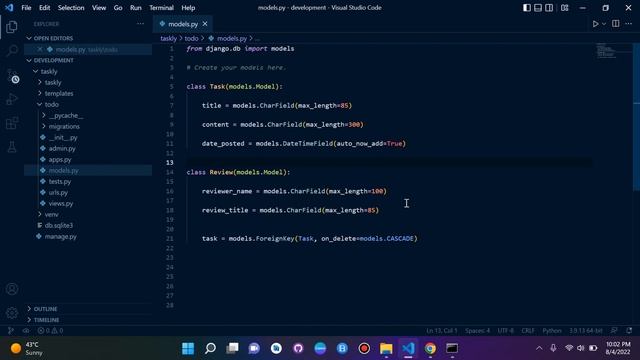
Task: Change line ending via CRLF item
Action: click(528, 331)
